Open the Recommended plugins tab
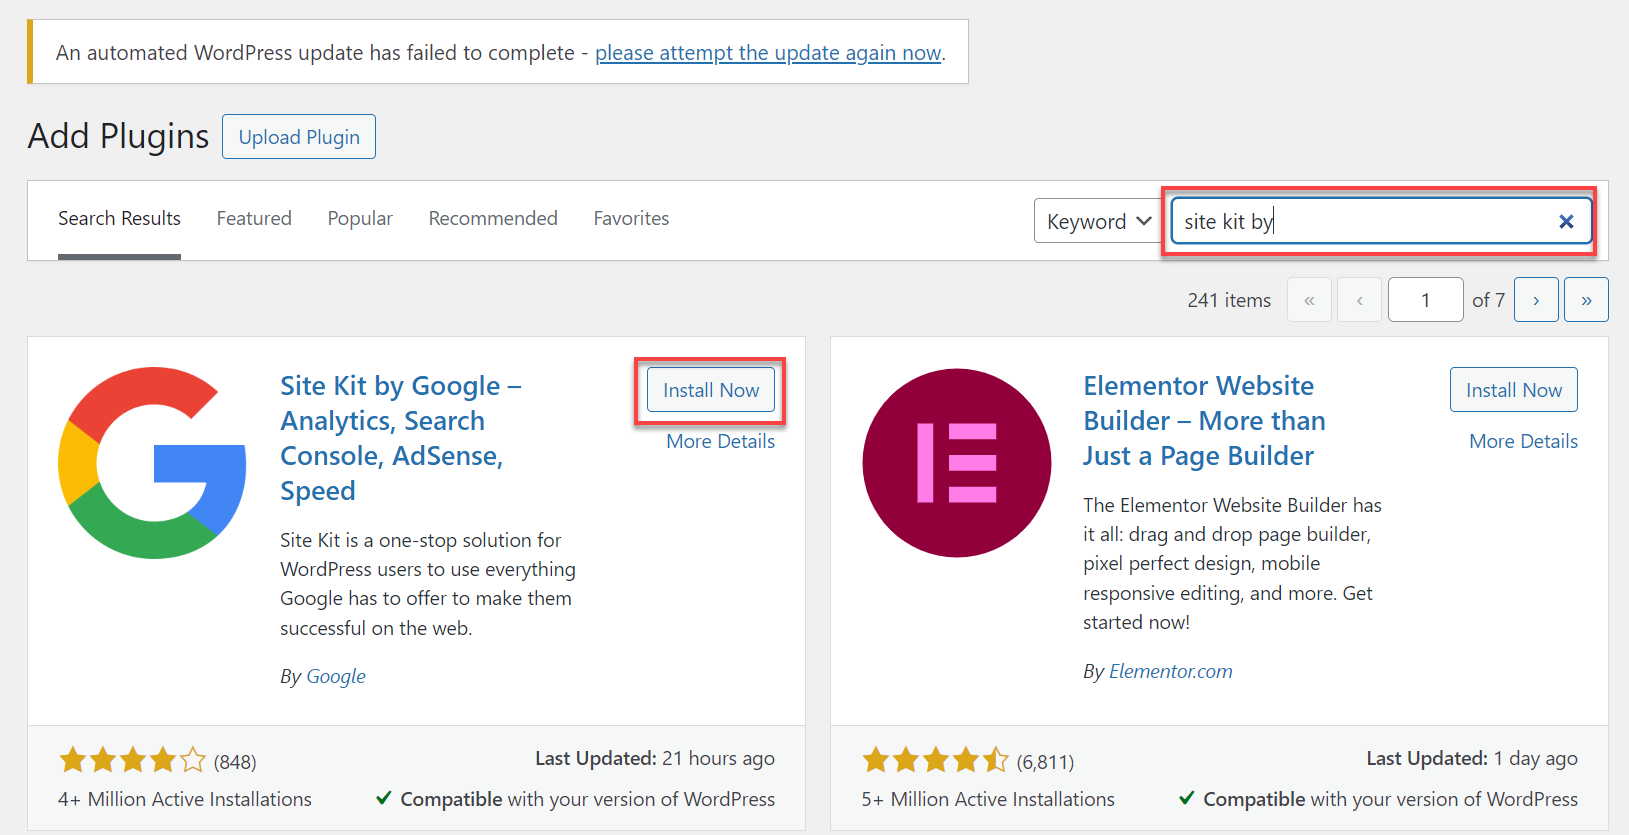The height and width of the screenshot is (835, 1629). click(493, 218)
